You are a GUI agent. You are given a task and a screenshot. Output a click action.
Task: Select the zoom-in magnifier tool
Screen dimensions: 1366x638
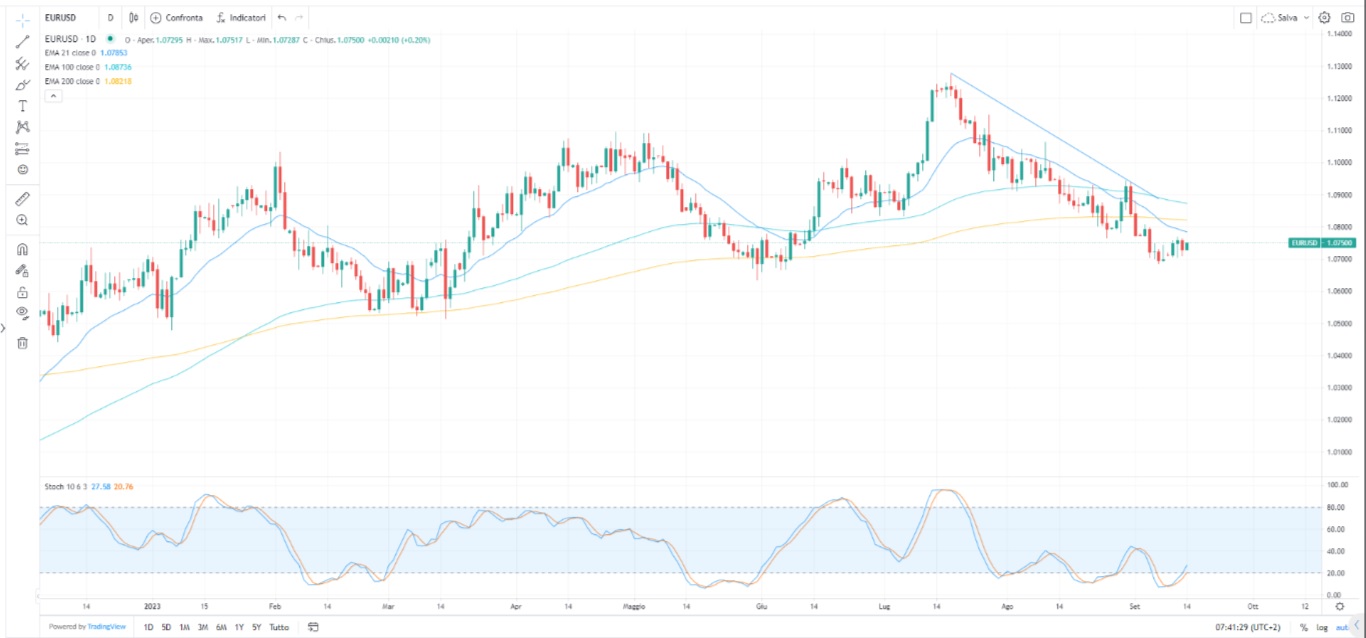[21, 219]
